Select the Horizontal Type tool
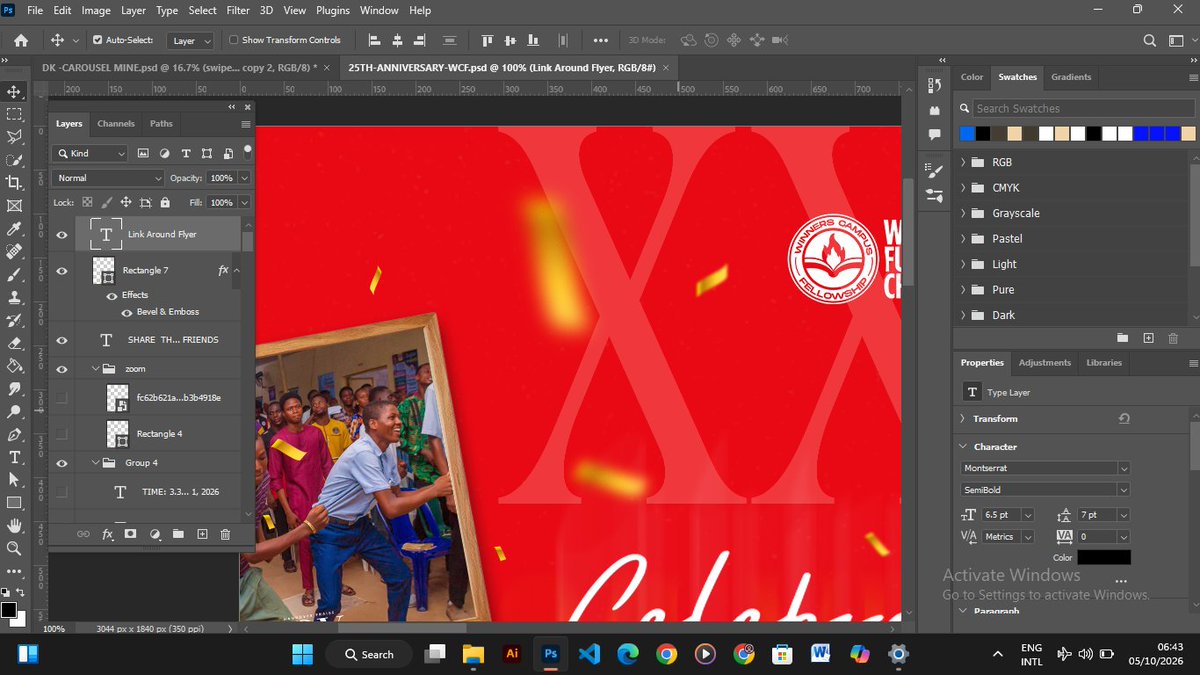The width and height of the screenshot is (1200, 675). (15, 457)
